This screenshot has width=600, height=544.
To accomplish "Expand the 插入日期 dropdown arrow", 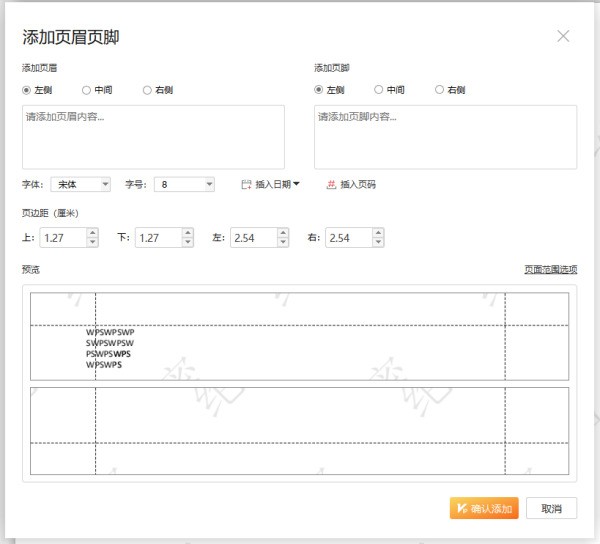I will tap(296, 184).
